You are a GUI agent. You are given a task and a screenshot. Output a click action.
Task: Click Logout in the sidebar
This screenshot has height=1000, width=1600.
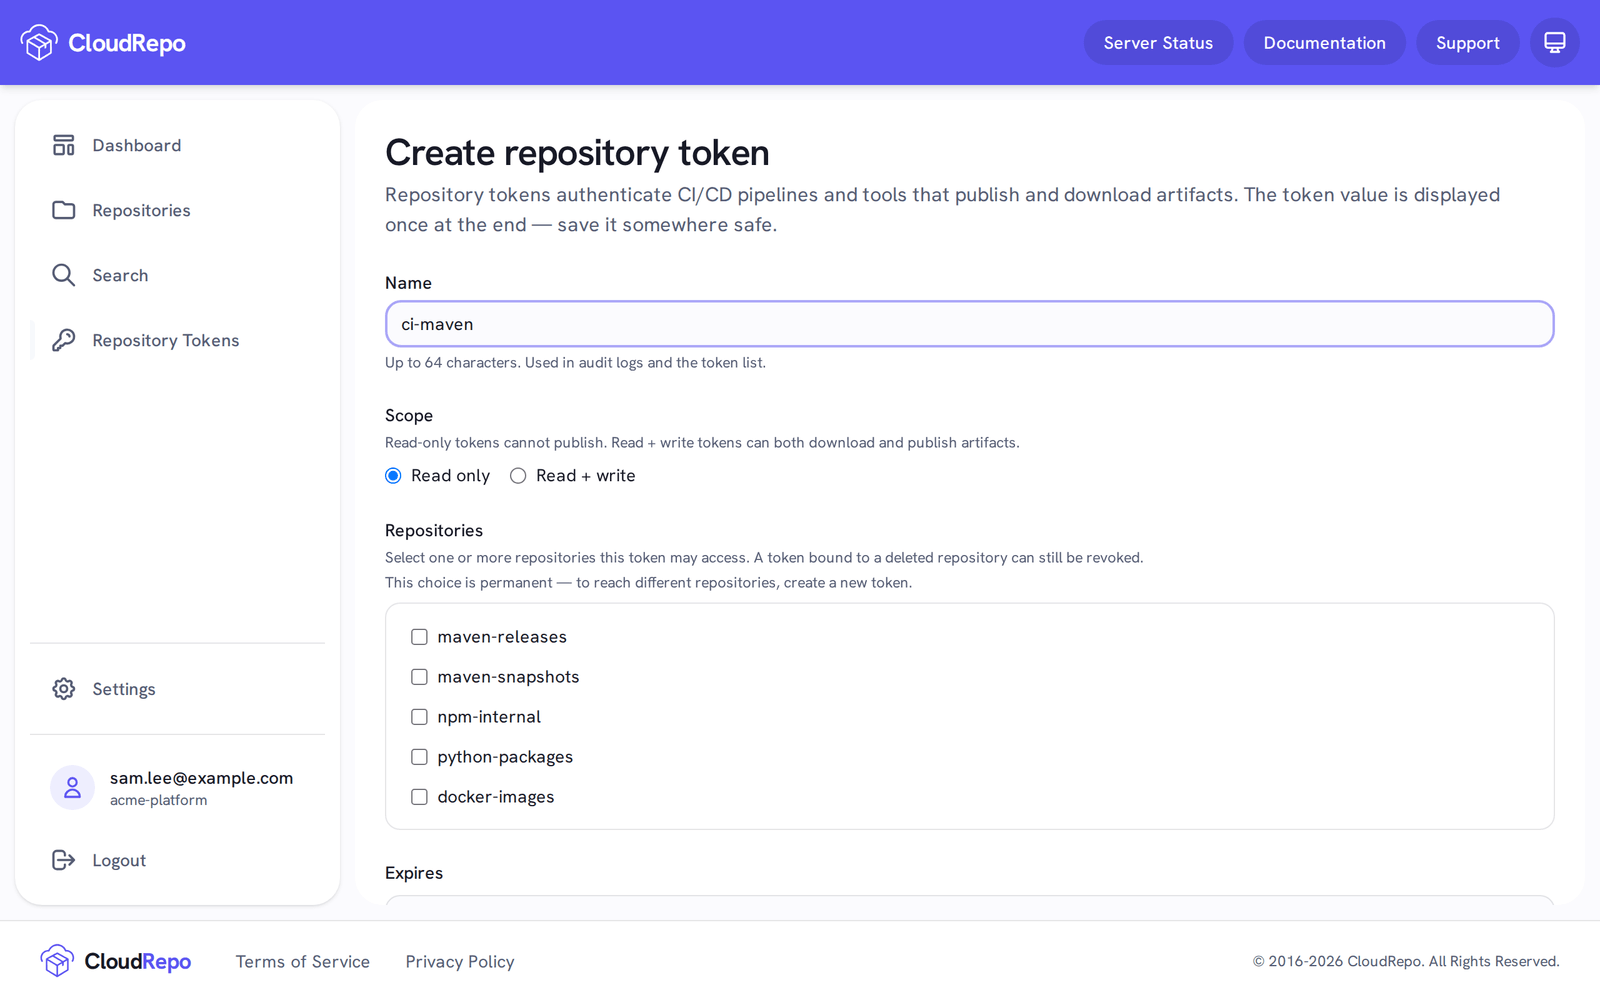177,860
